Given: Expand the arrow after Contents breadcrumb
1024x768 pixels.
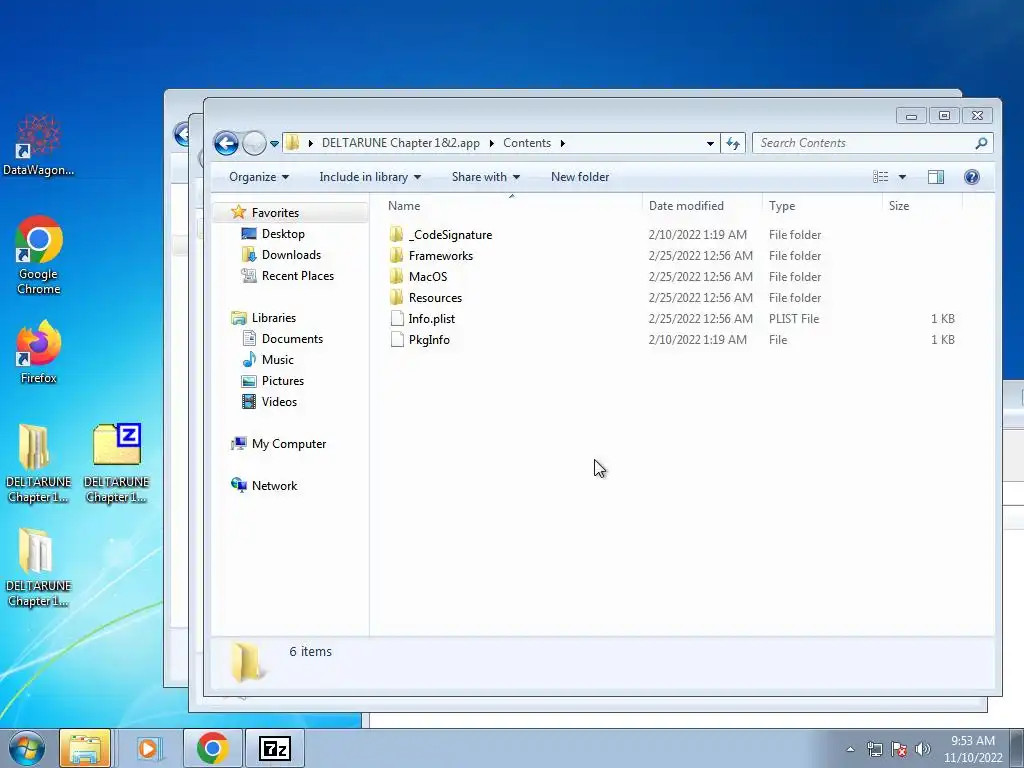Looking at the screenshot, I should [x=562, y=143].
